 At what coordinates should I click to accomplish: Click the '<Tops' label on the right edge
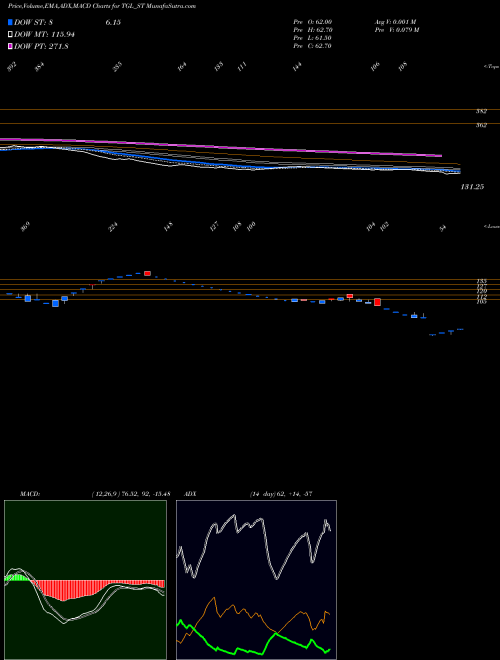click(492, 67)
